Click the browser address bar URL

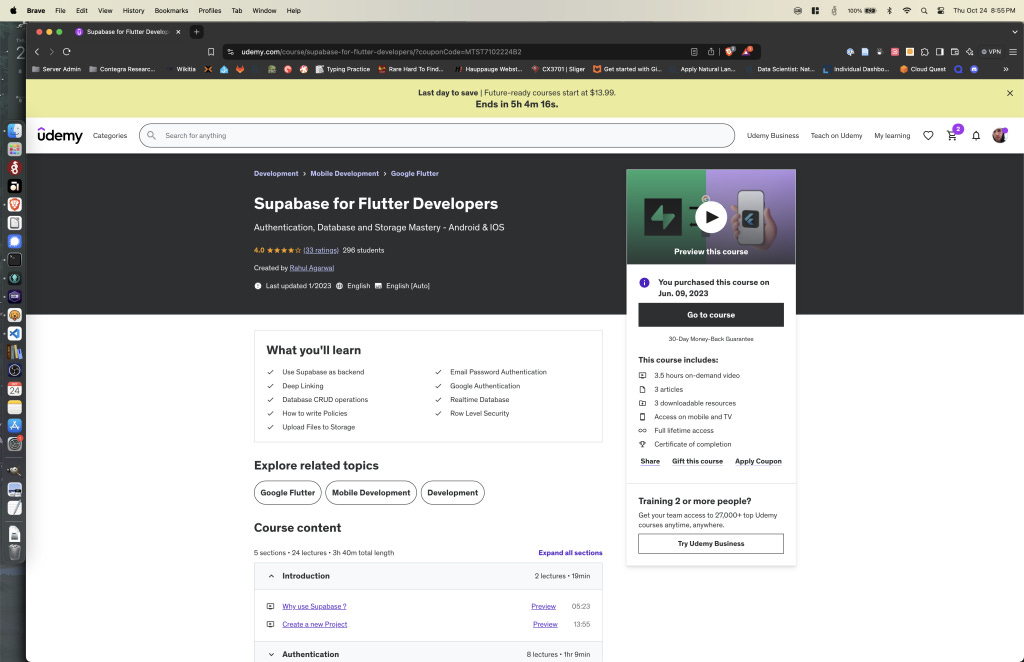381,52
